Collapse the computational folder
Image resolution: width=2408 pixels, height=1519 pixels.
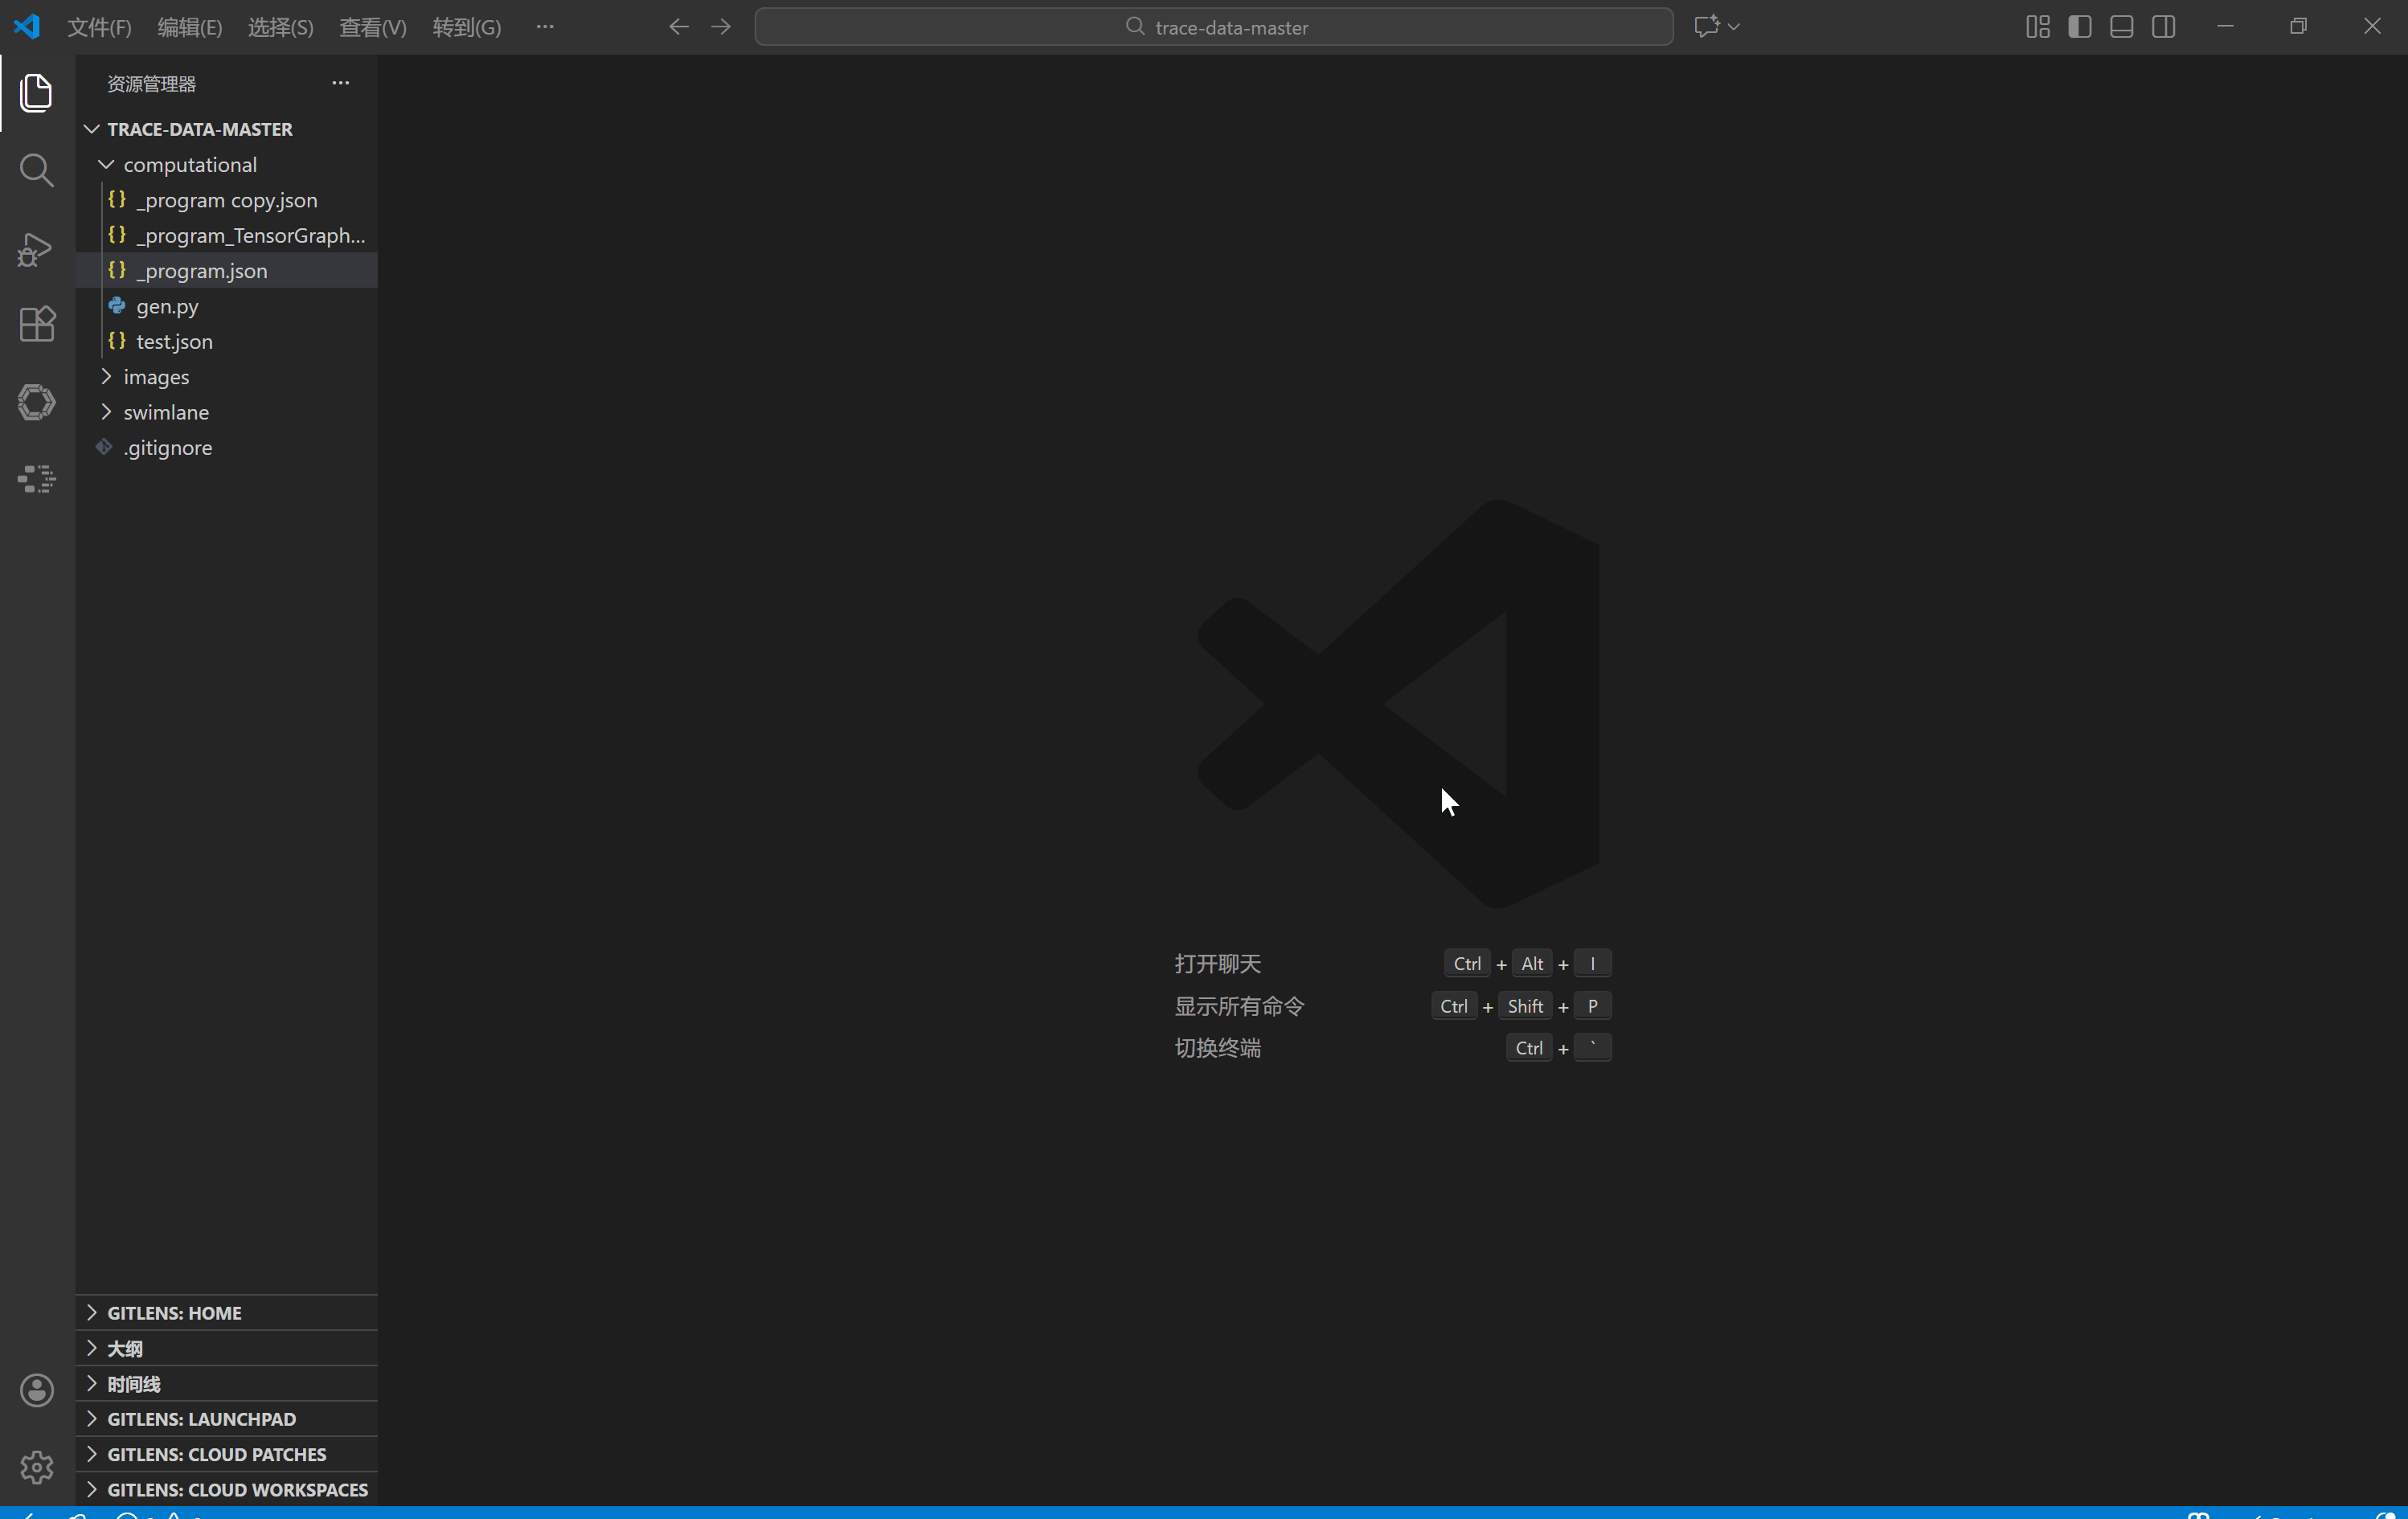pos(189,165)
